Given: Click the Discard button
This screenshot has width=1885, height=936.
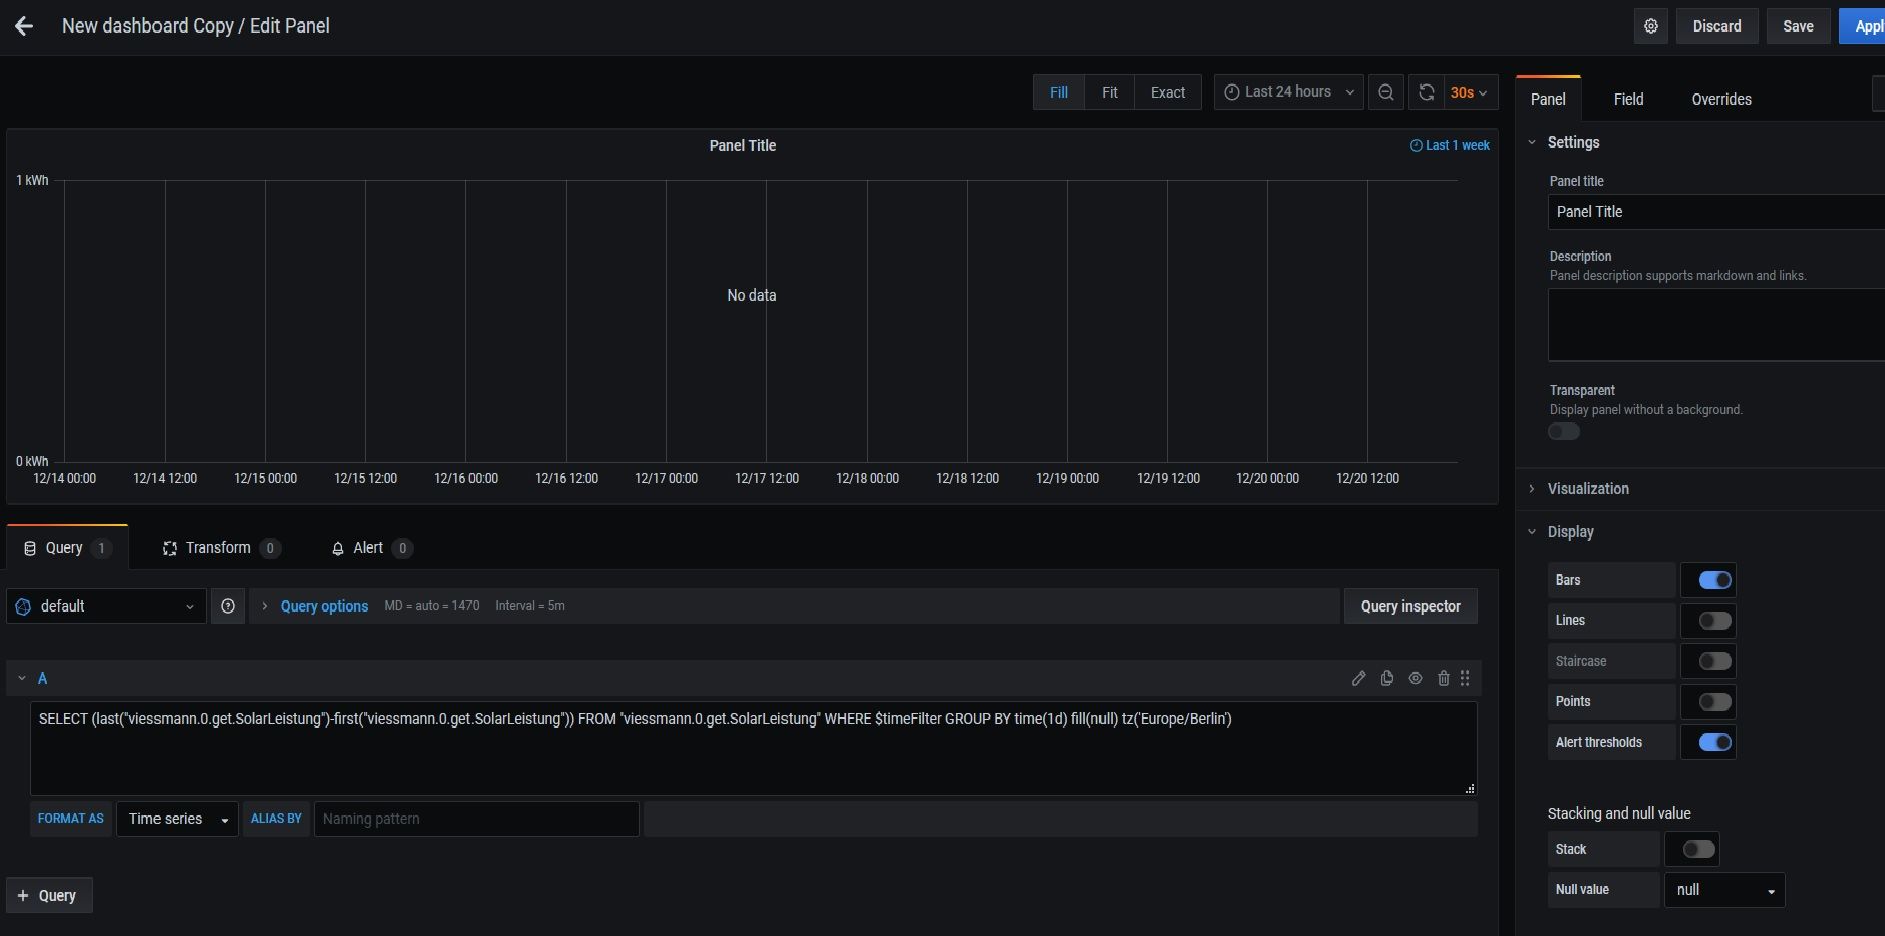Looking at the screenshot, I should click(x=1716, y=27).
